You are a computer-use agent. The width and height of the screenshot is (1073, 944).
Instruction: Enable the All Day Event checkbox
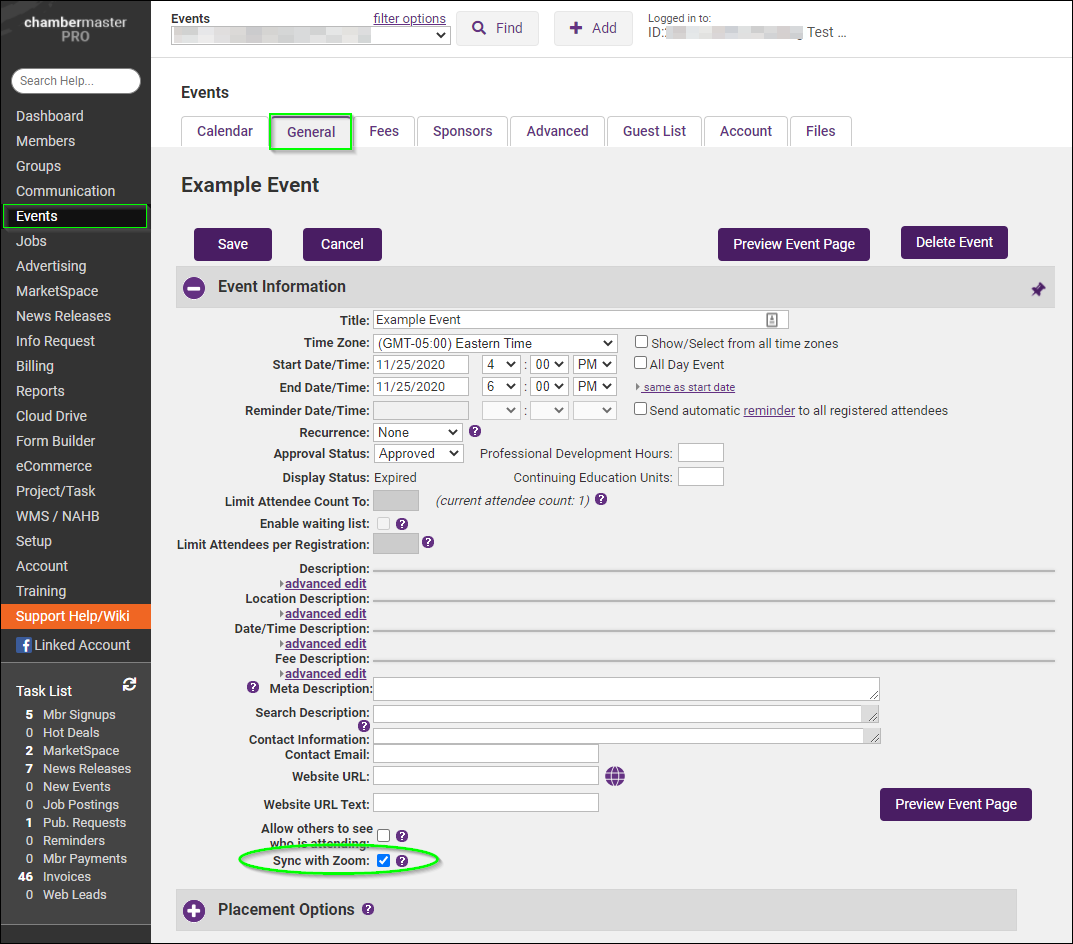tap(641, 364)
